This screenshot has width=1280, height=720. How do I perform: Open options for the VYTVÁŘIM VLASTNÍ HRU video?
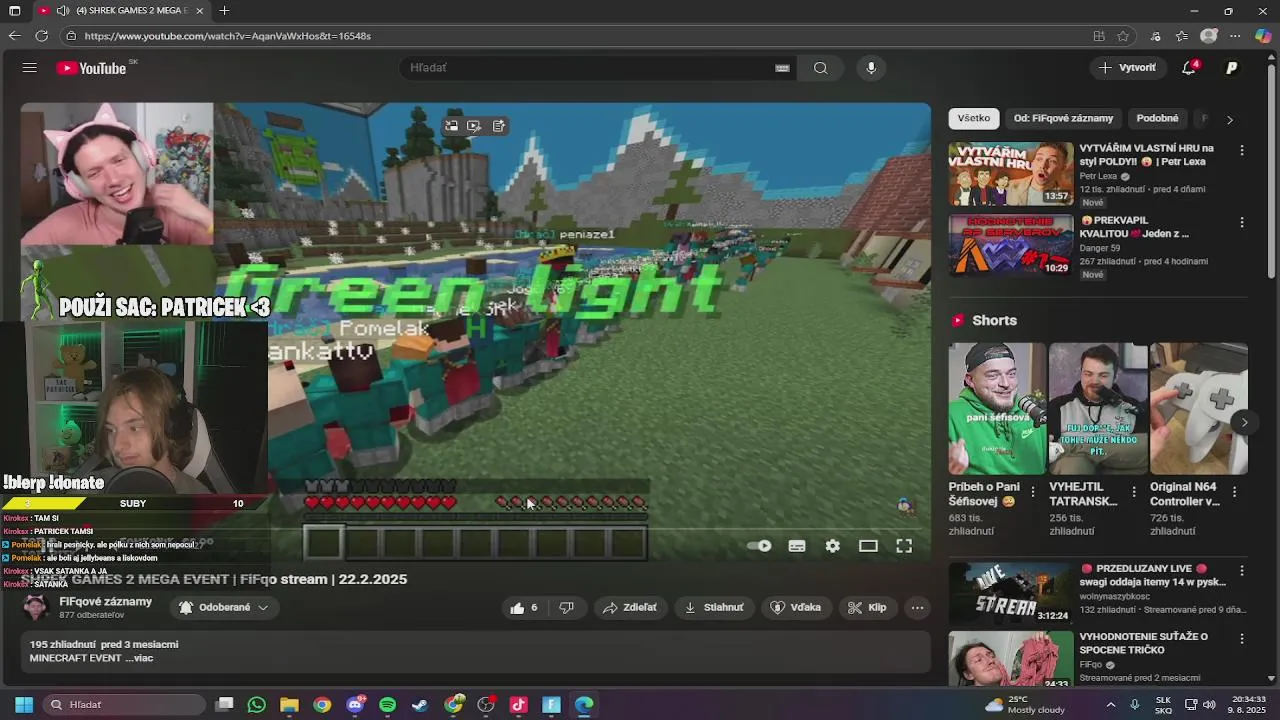point(1242,150)
